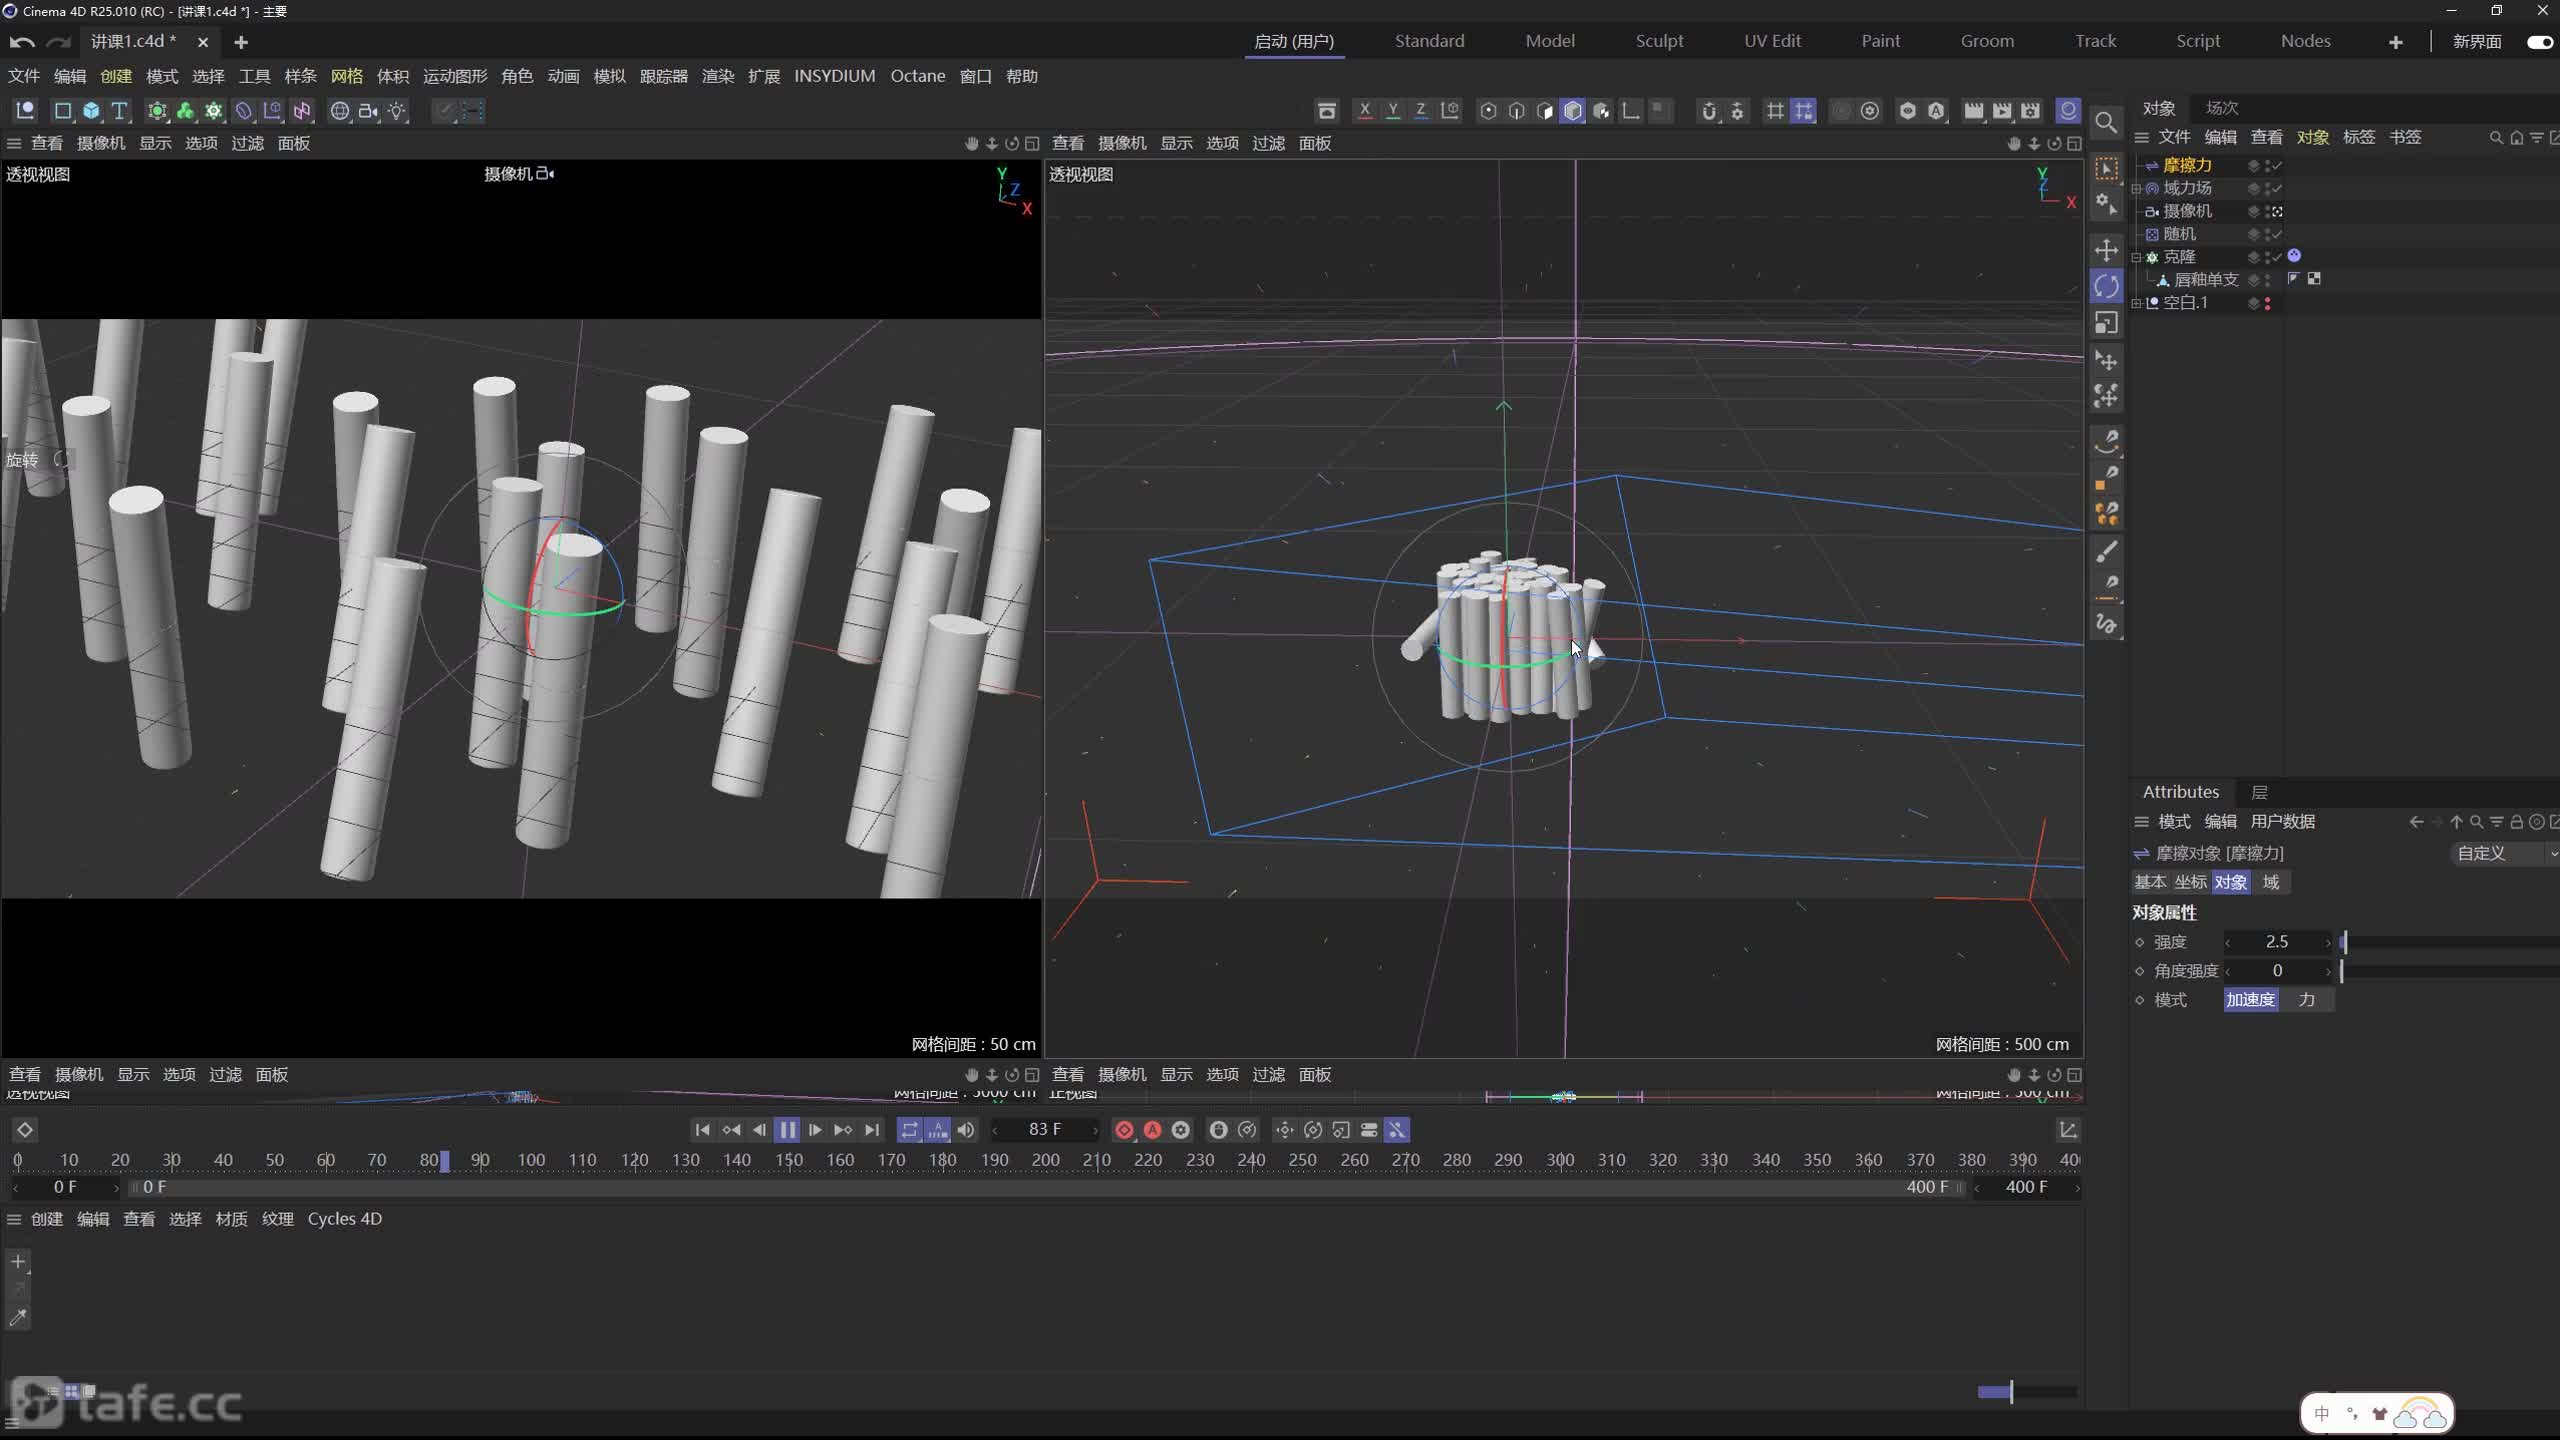The width and height of the screenshot is (2560, 1440).
Task: Switch to the Sculpt layout tab
Action: coord(1659,41)
